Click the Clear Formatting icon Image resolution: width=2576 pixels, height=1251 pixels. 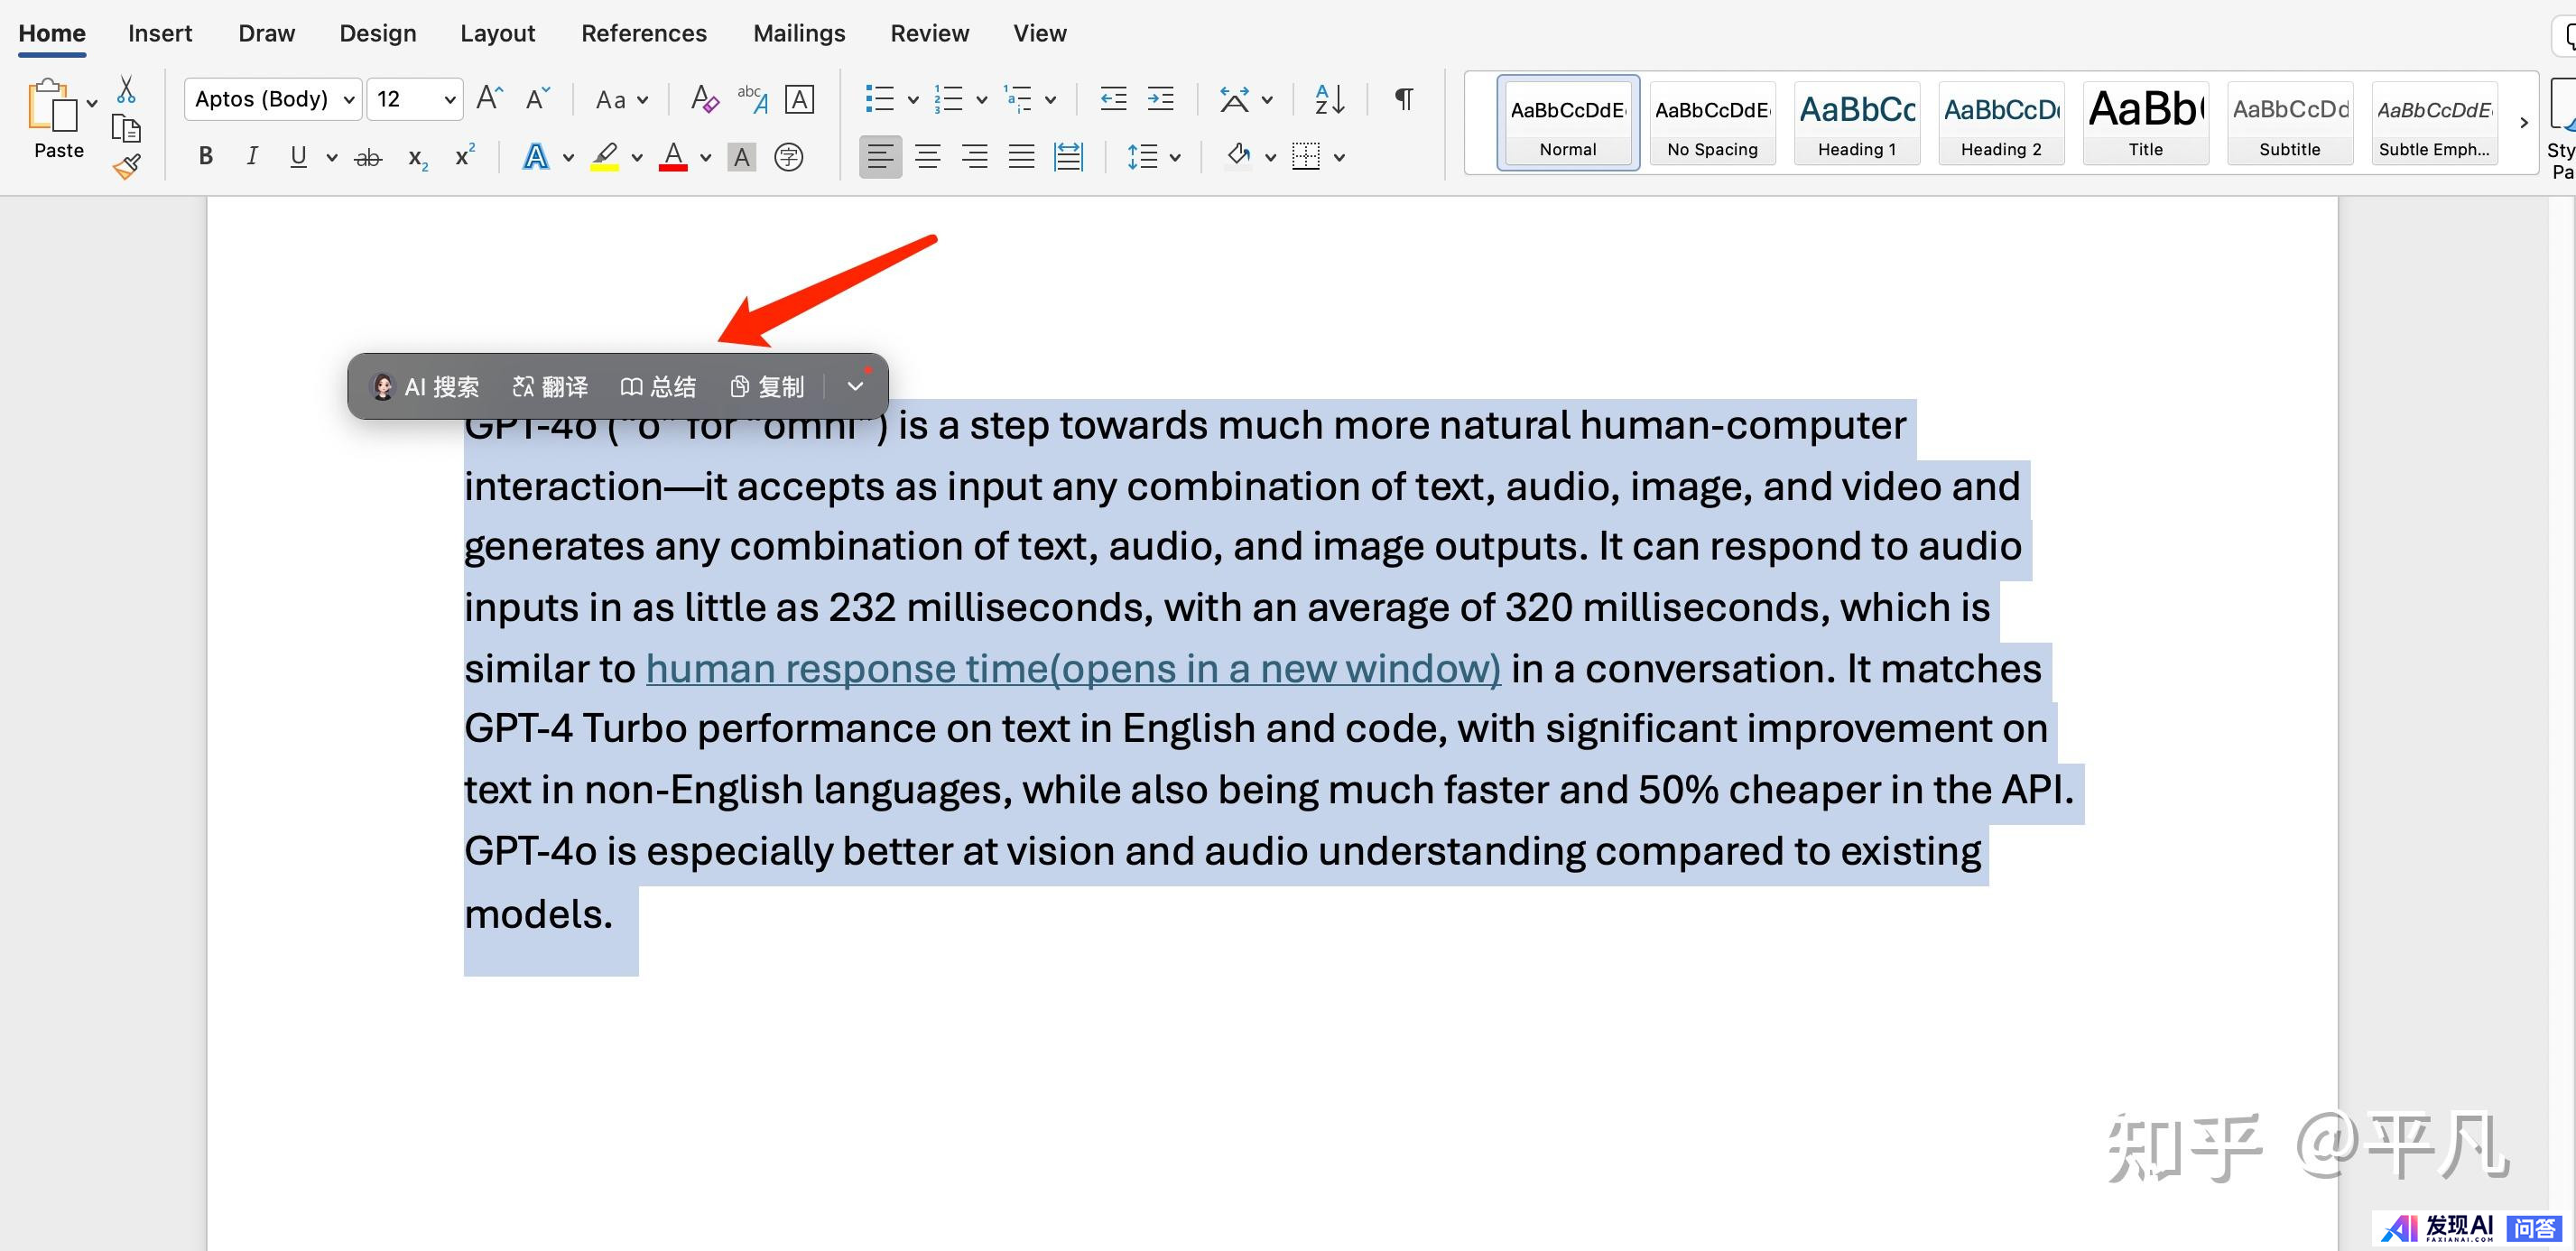tap(704, 99)
